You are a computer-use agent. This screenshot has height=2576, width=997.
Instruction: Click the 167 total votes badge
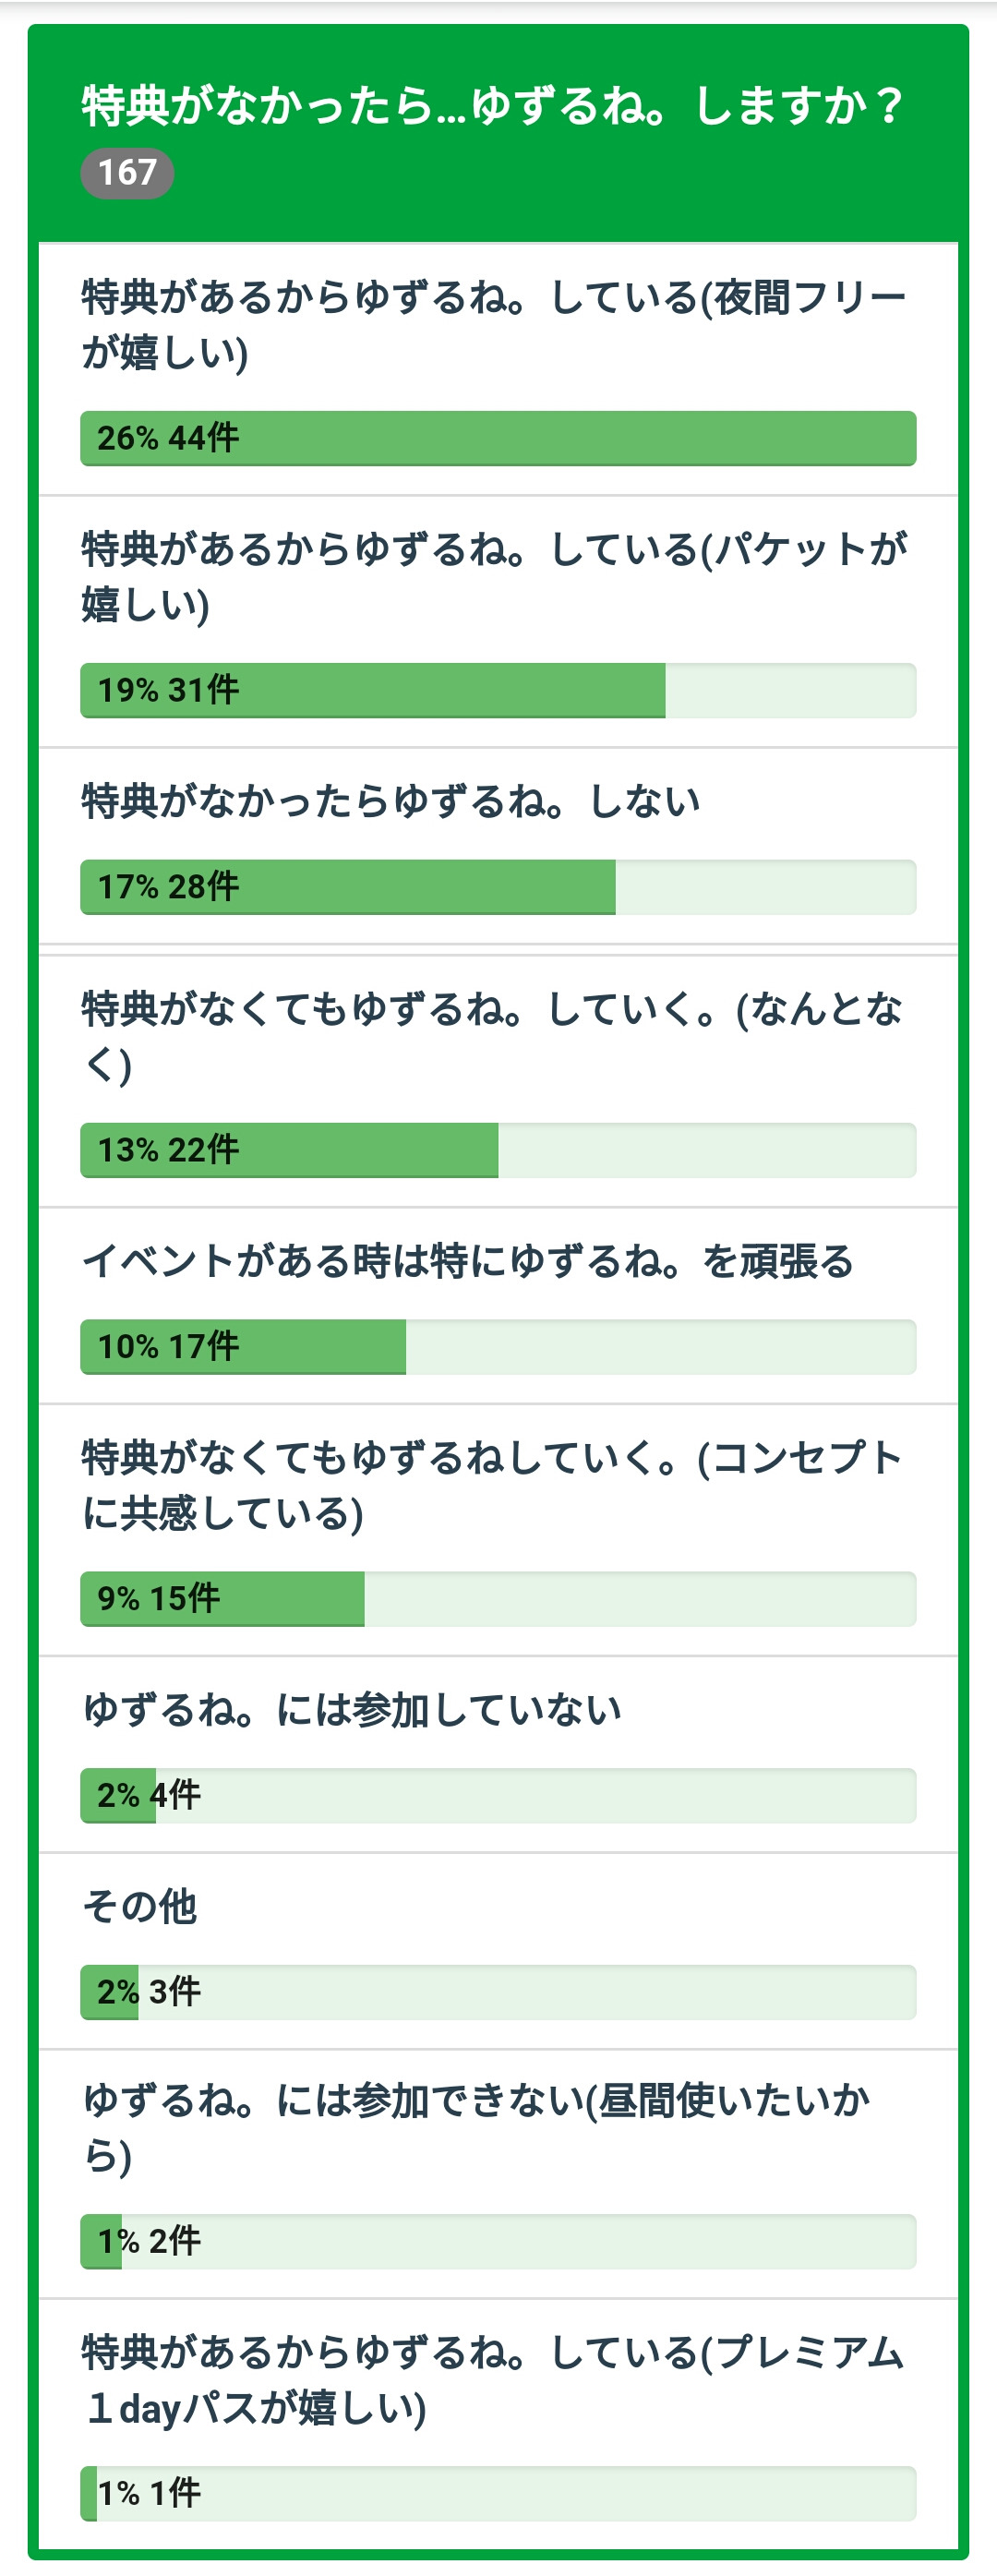point(127,173)
